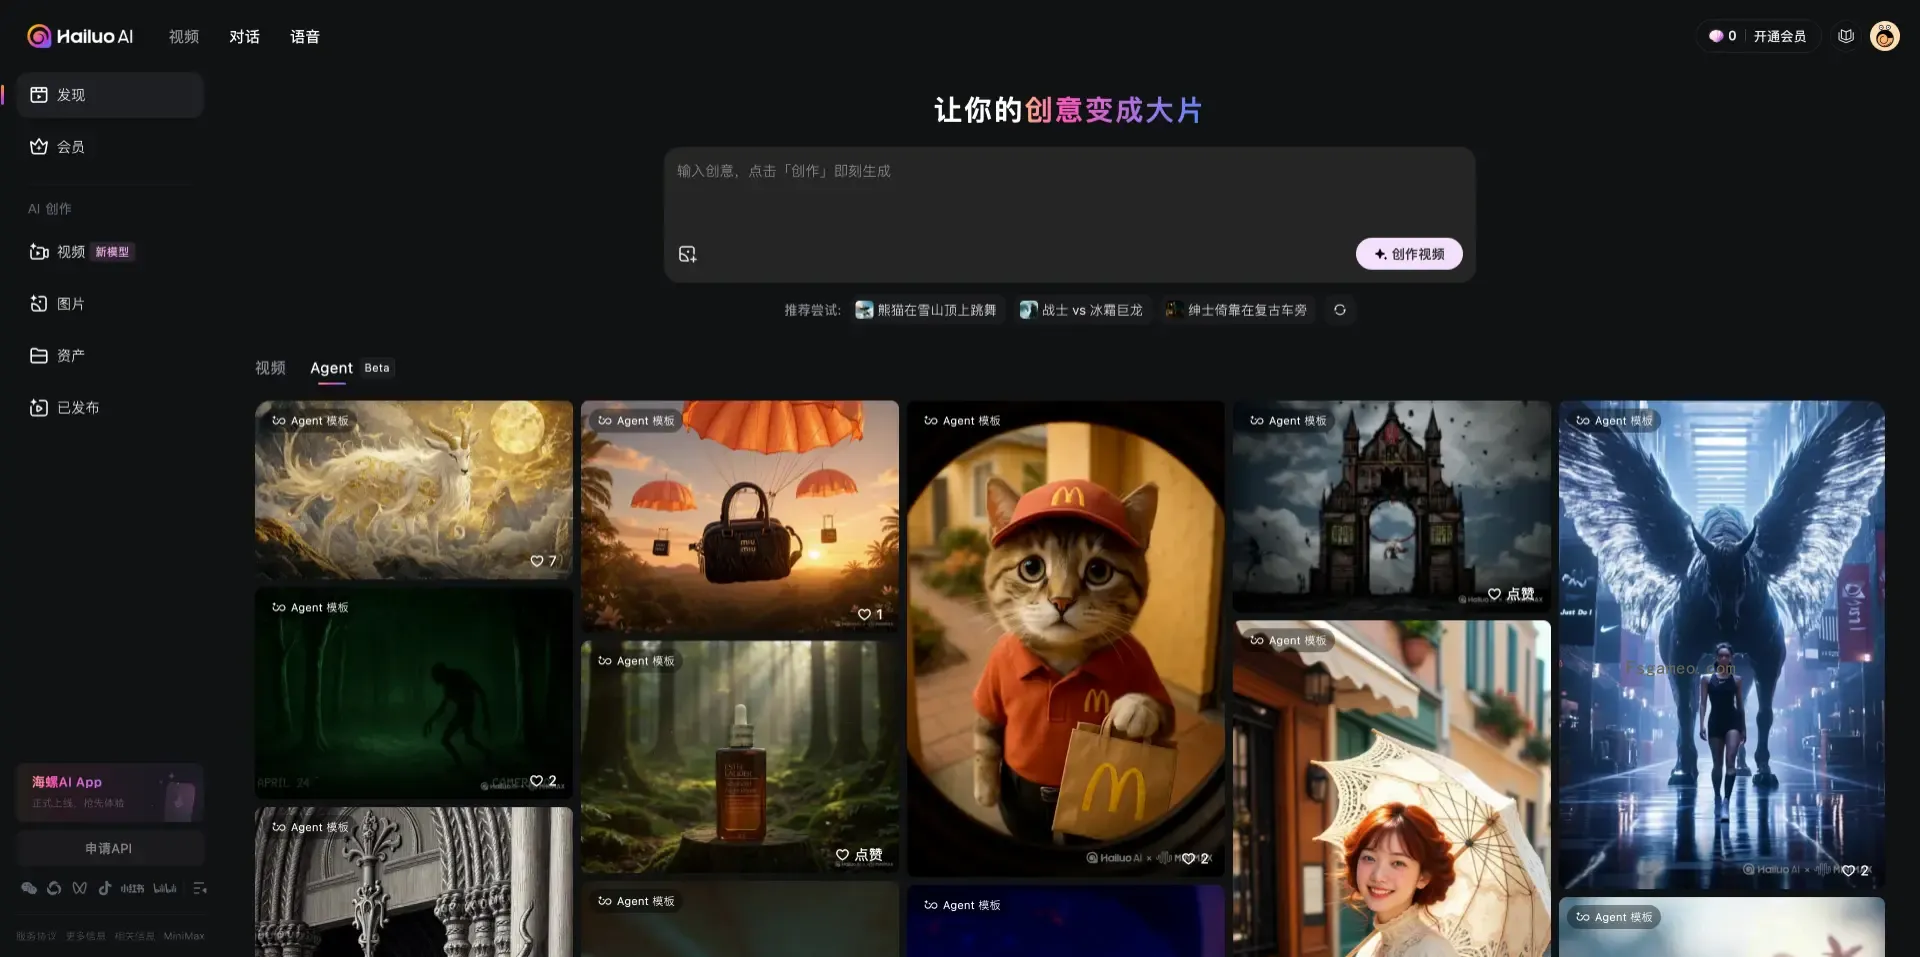Open the second social icon next to WeChat
The height and width of the screenshot is (957, 1920).
54,888
